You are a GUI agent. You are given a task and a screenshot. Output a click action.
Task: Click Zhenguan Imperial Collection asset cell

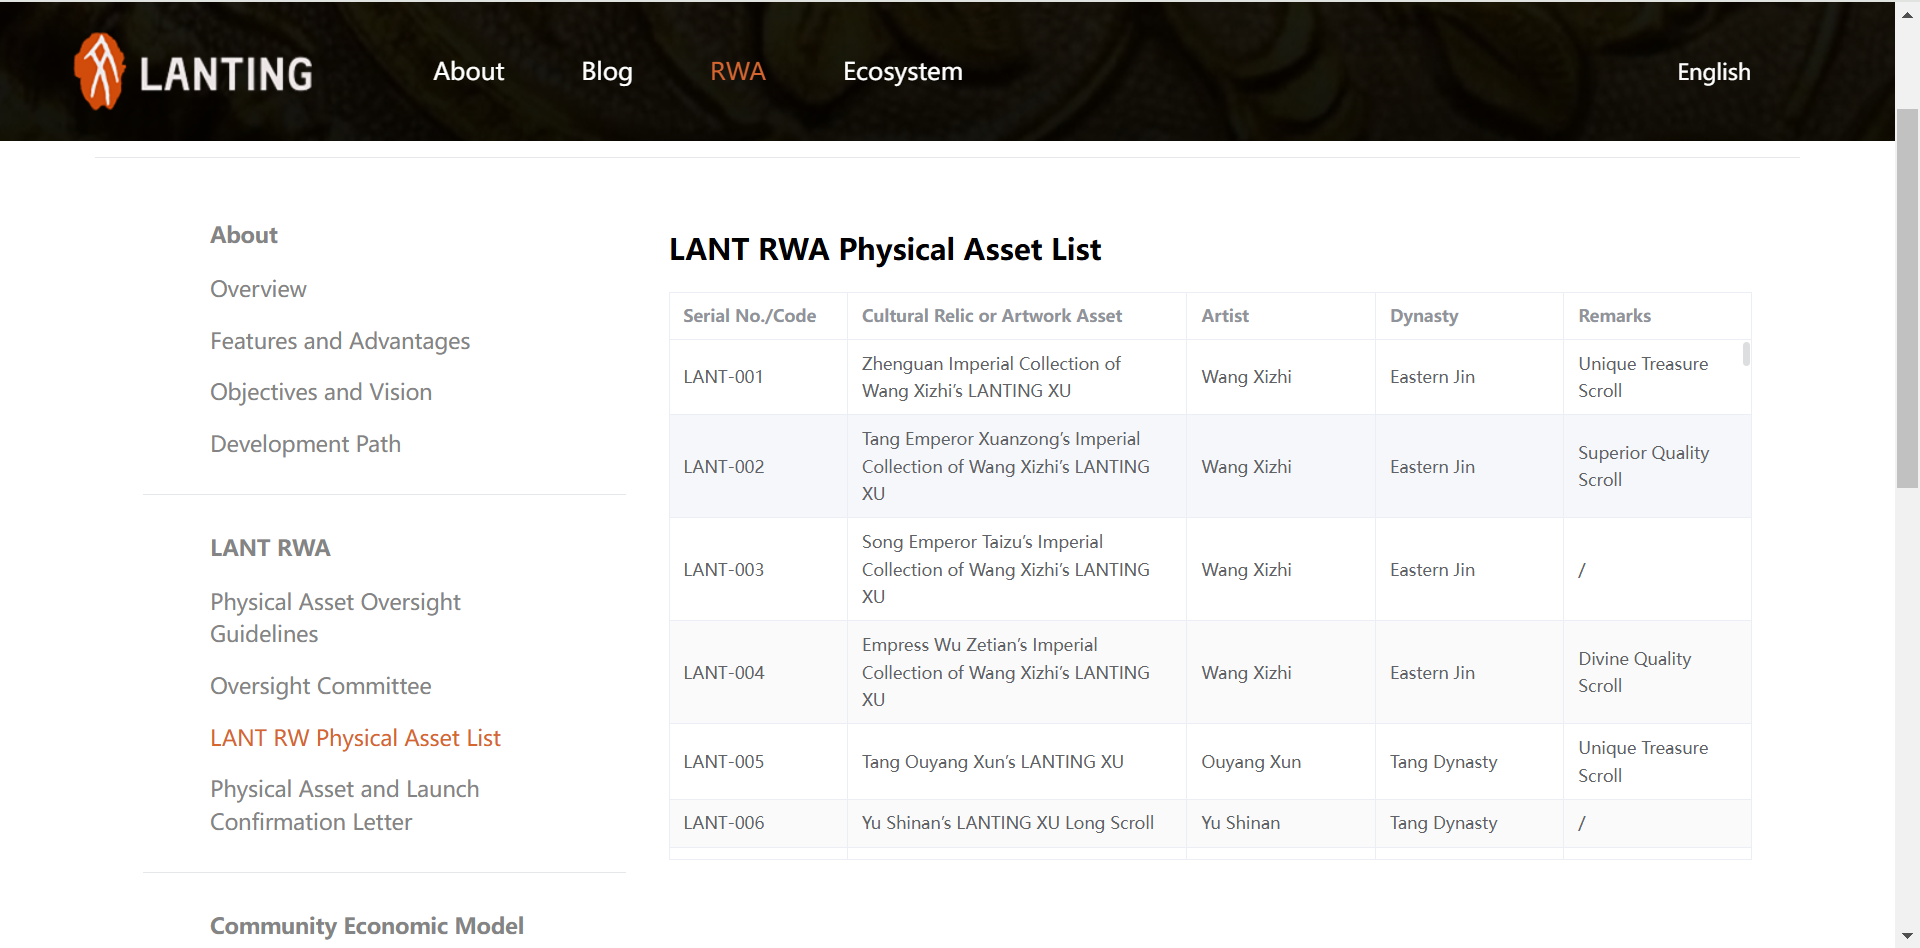click(x=1017, y=377)
